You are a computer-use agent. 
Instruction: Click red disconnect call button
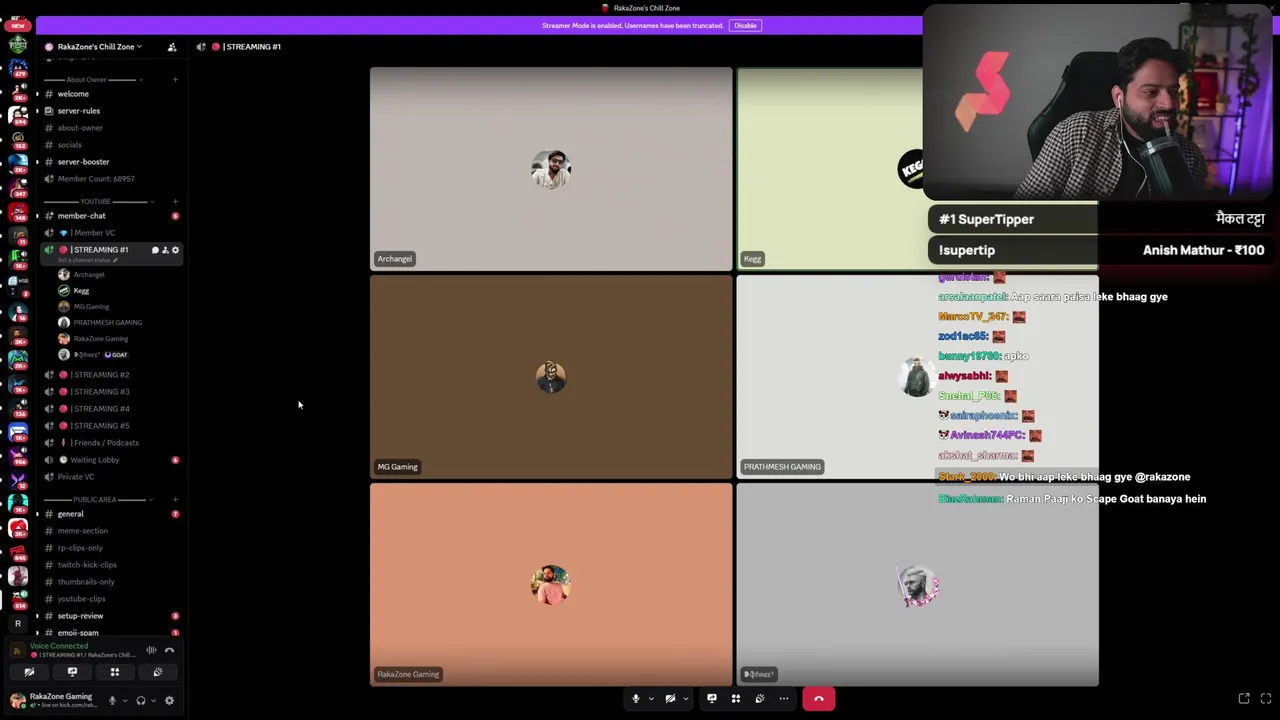819,699
